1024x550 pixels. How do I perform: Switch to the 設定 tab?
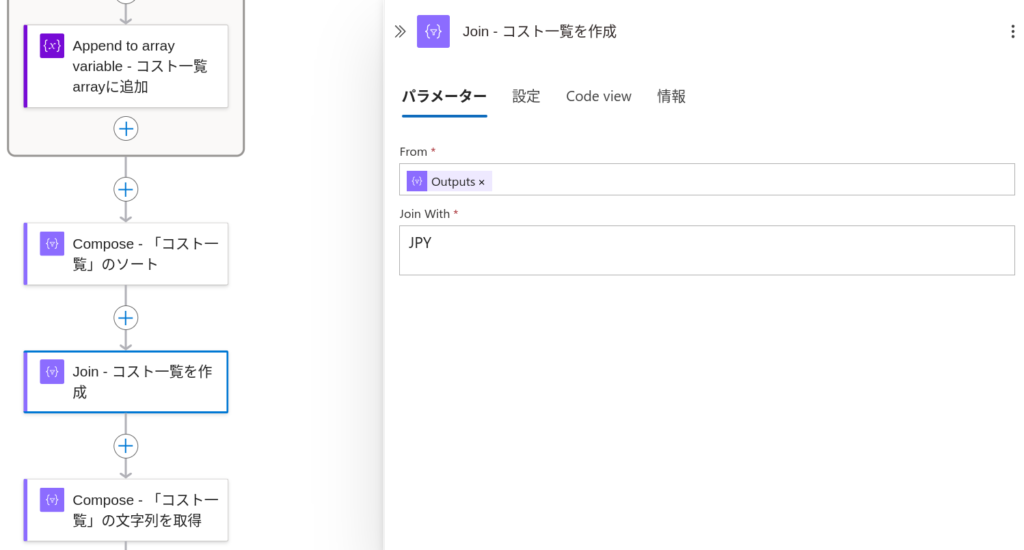pos(526,96)
